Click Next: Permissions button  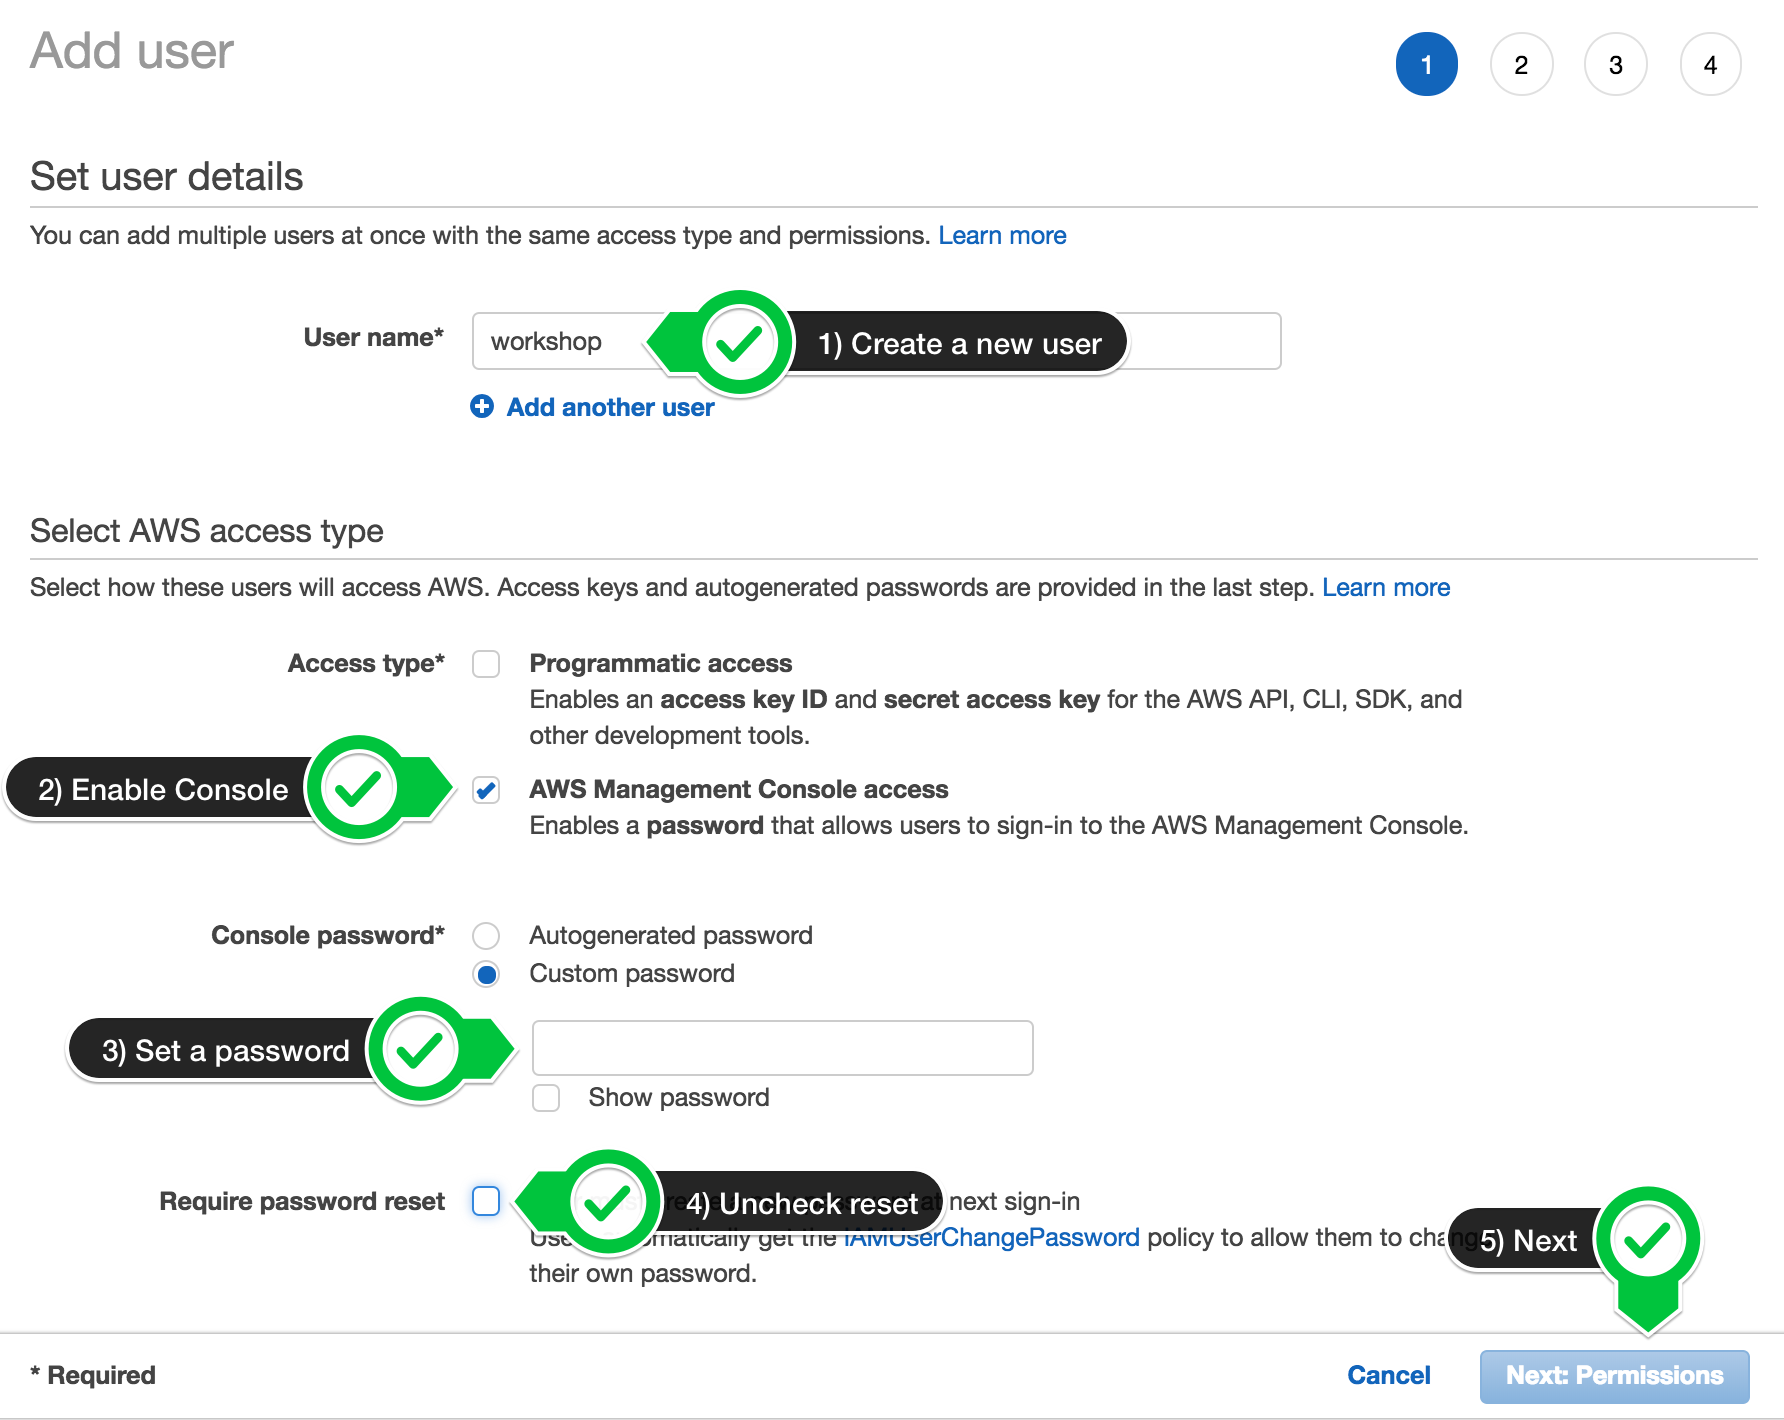[x=1614, y=1375]
